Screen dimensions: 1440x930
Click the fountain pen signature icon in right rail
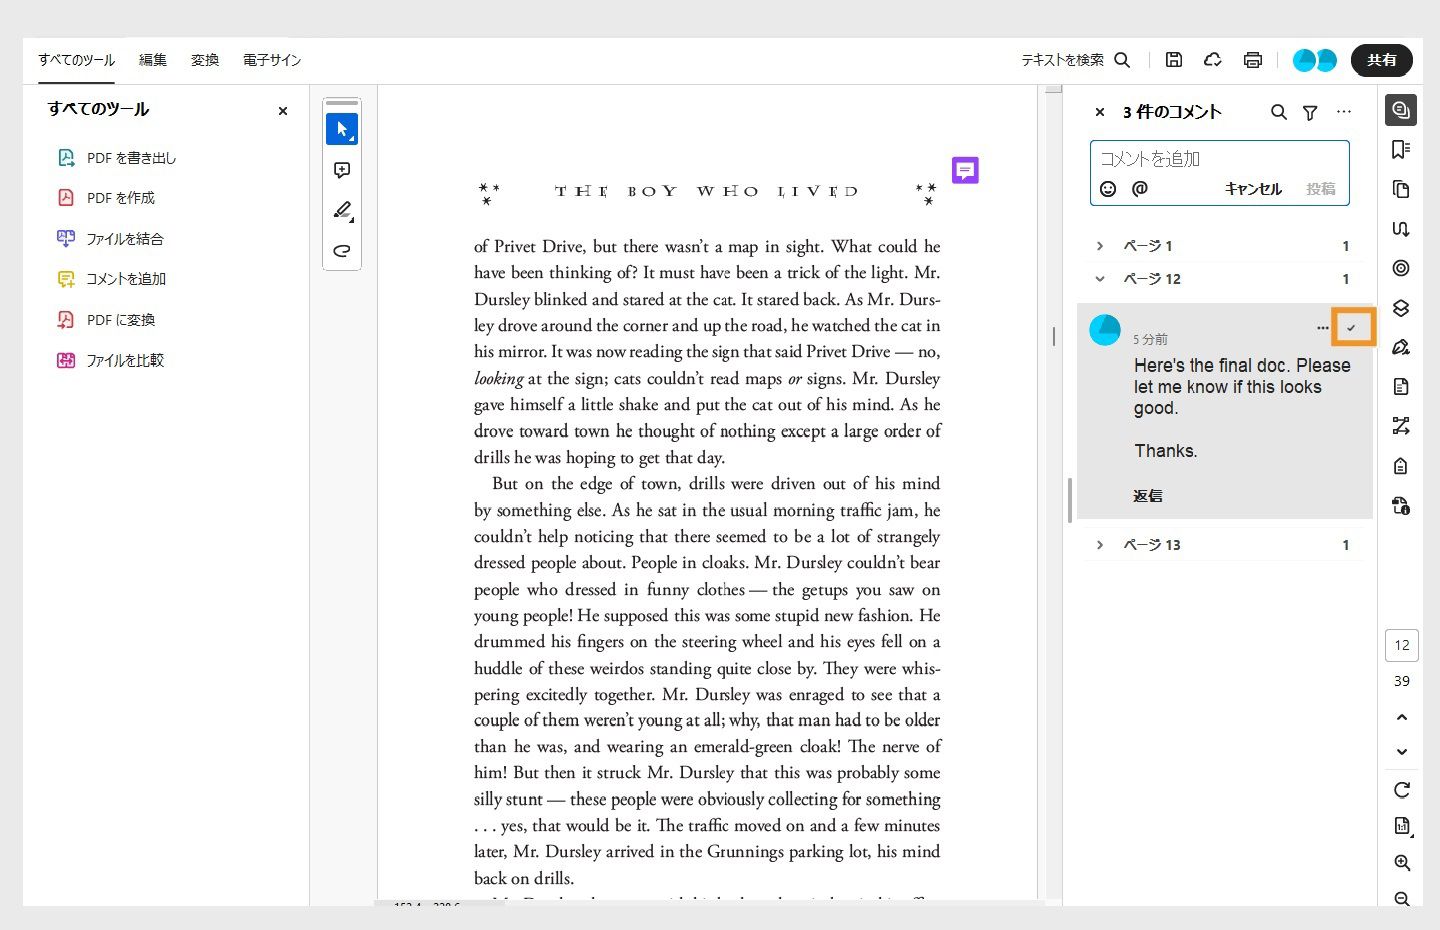(1401, 347)
